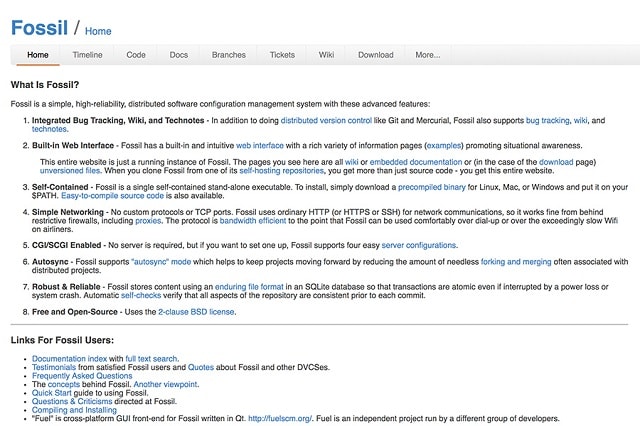Click the Fossil title logo
This screenshot has width=640, height=426.
pos(39,28)
